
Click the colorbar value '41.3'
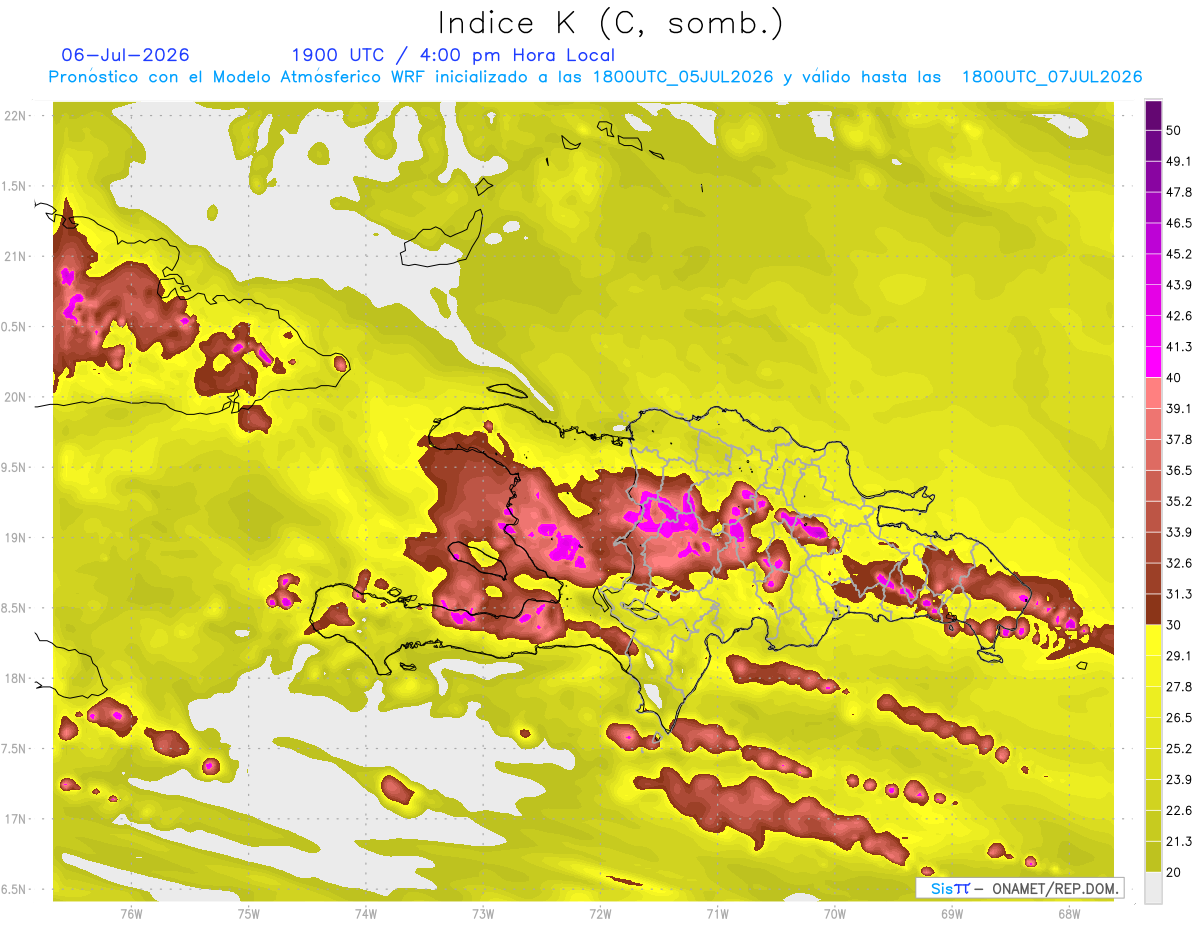coord(1179,347)
